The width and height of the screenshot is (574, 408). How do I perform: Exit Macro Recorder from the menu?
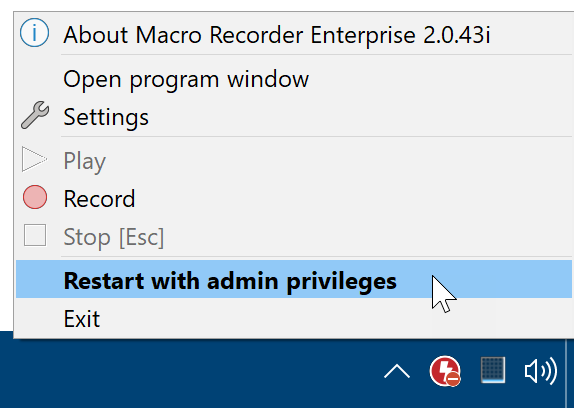[x=82, y=319]
